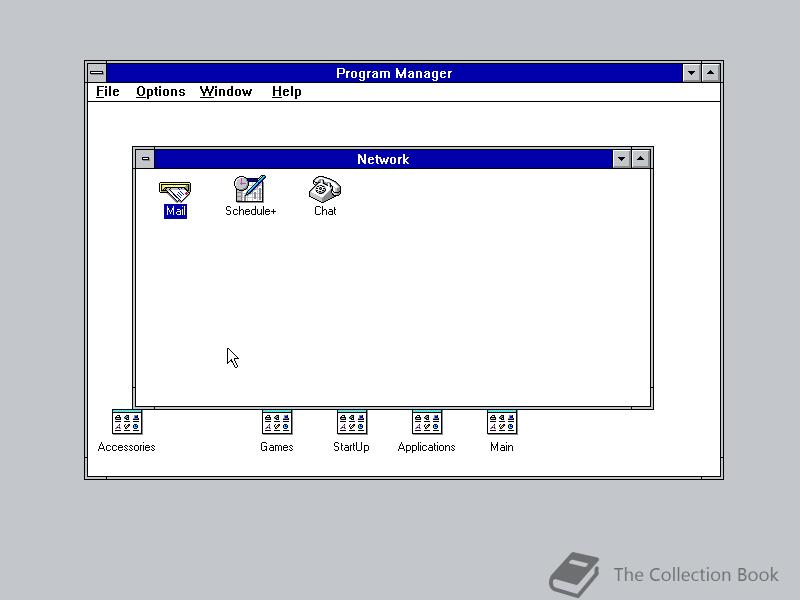This screenshot has height=600, width=800.
Task: Select the Accessories program group icon
Action: [x=127, y=422]
